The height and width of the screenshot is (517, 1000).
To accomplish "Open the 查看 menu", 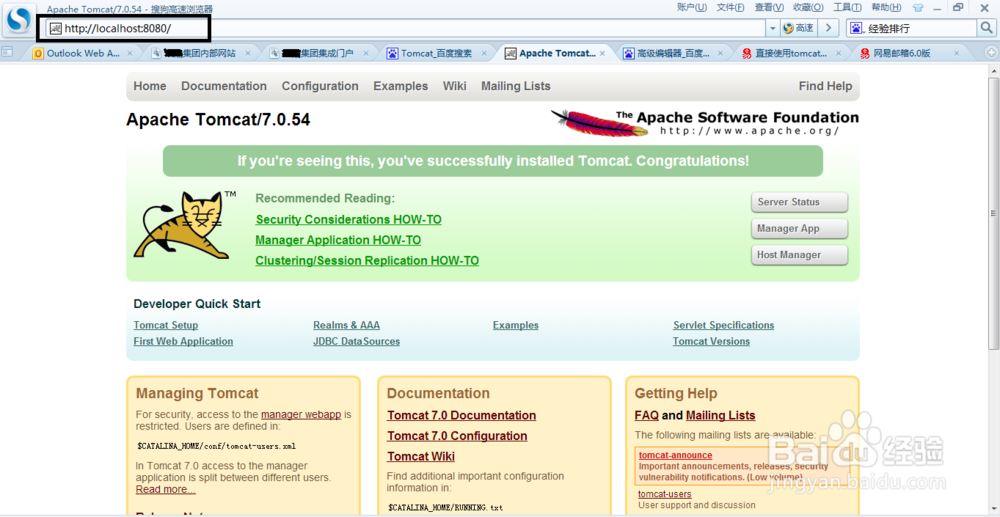I will (769, 7).
